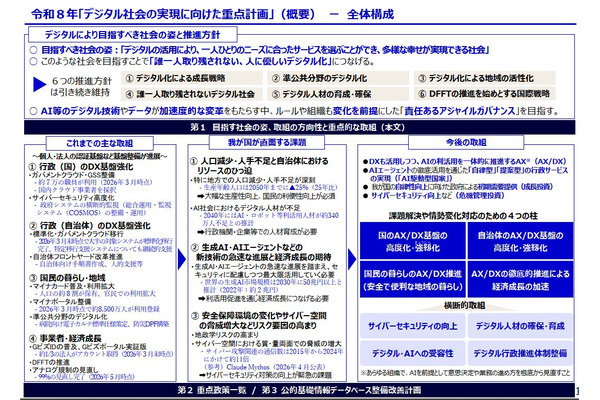Click the heading "① 人口減少・人手不足と自治体における"
The width and height of the screenshot is (600, 400).
[x=259, y=161]
